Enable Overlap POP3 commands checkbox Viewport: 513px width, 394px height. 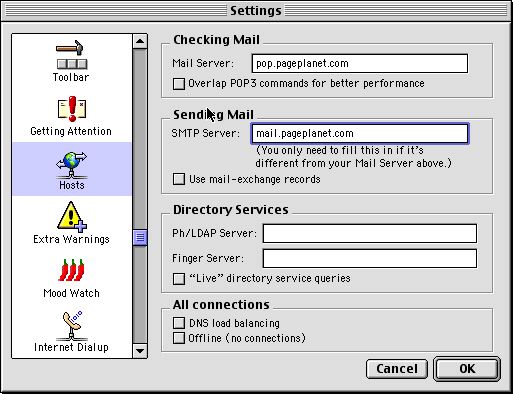[x=179, y=84]
